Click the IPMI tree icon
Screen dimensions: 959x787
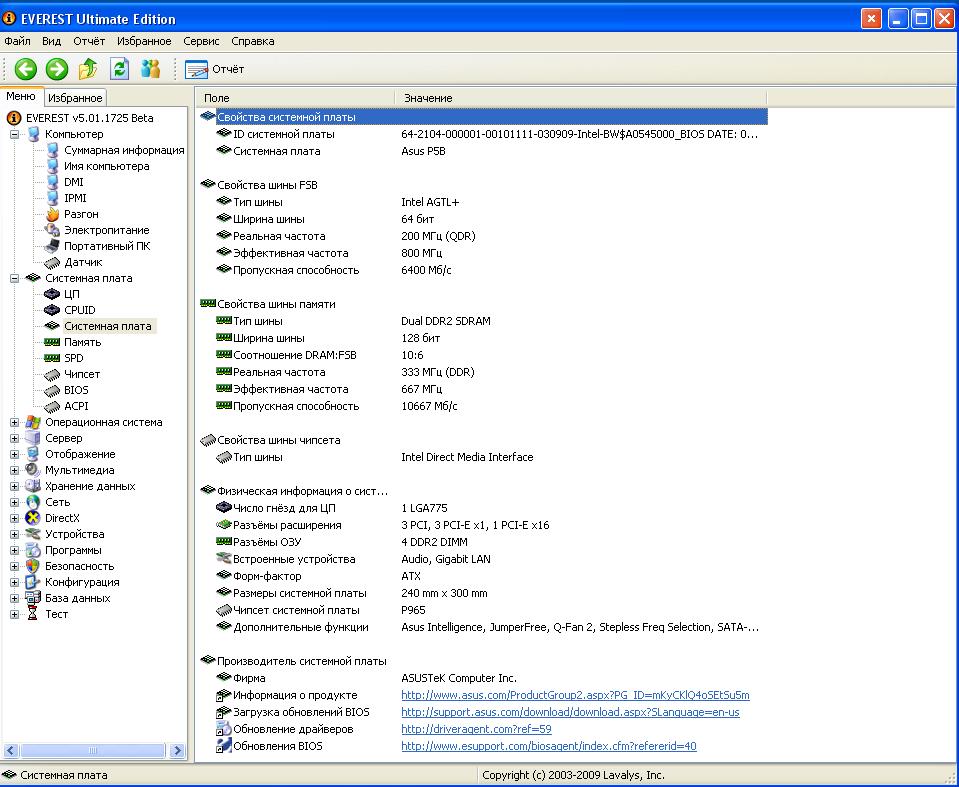[53, 198]
